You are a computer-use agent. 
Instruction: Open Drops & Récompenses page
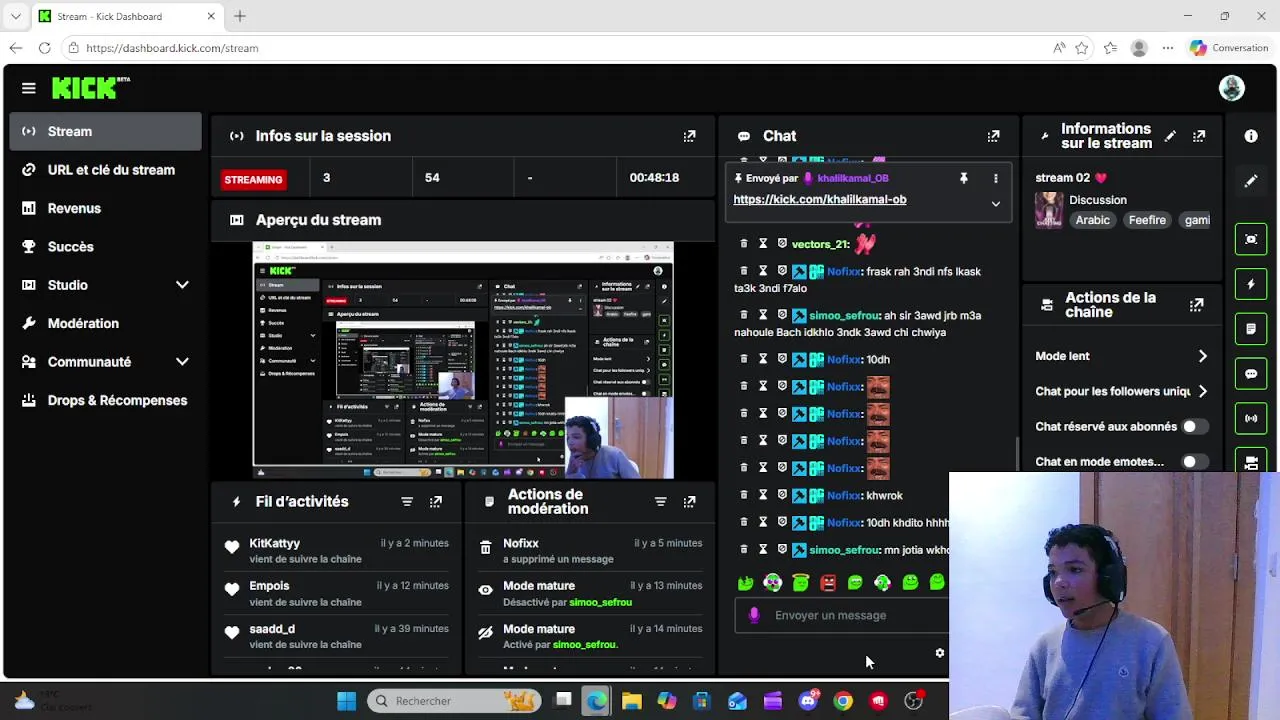105,400
